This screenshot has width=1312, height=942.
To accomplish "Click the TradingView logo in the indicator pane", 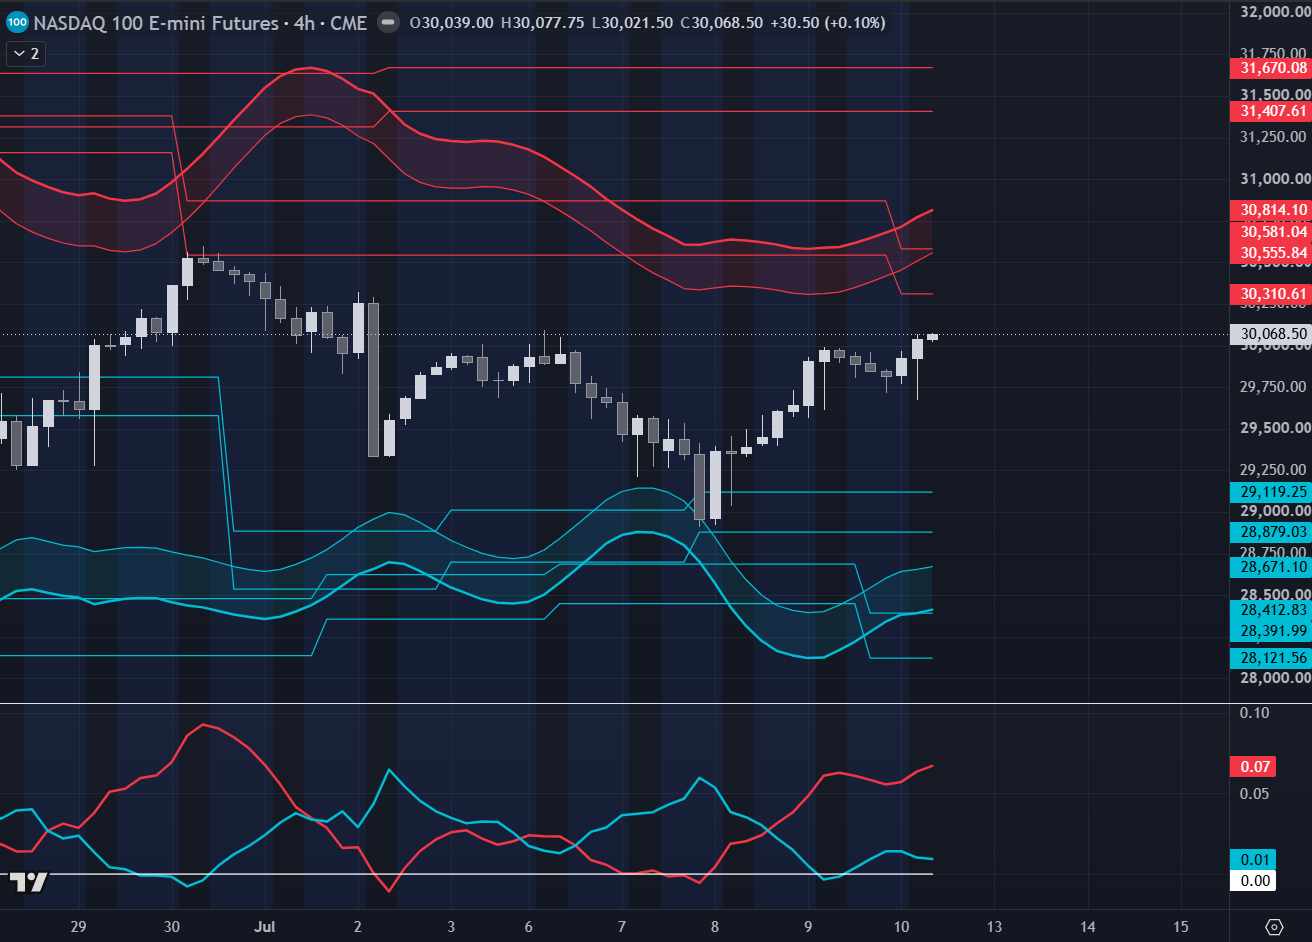I will [29, 882].
